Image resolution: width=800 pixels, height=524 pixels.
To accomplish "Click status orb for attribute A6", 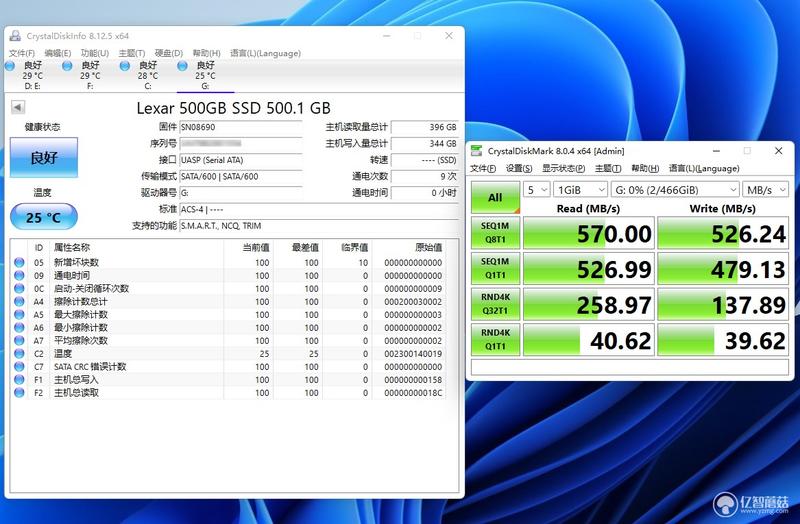I will [x=19, y=328].
